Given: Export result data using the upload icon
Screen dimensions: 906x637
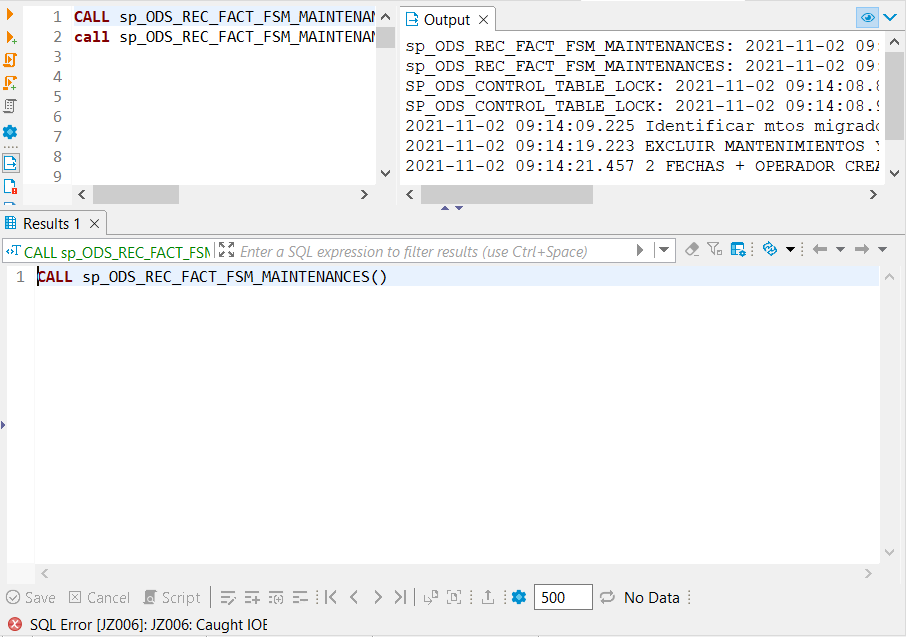Looking at the screenshot, I should pos(487,597).
